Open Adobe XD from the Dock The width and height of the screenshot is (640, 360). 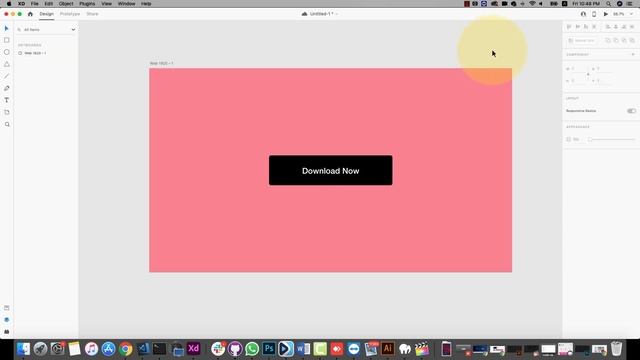[x=193, y=349]
